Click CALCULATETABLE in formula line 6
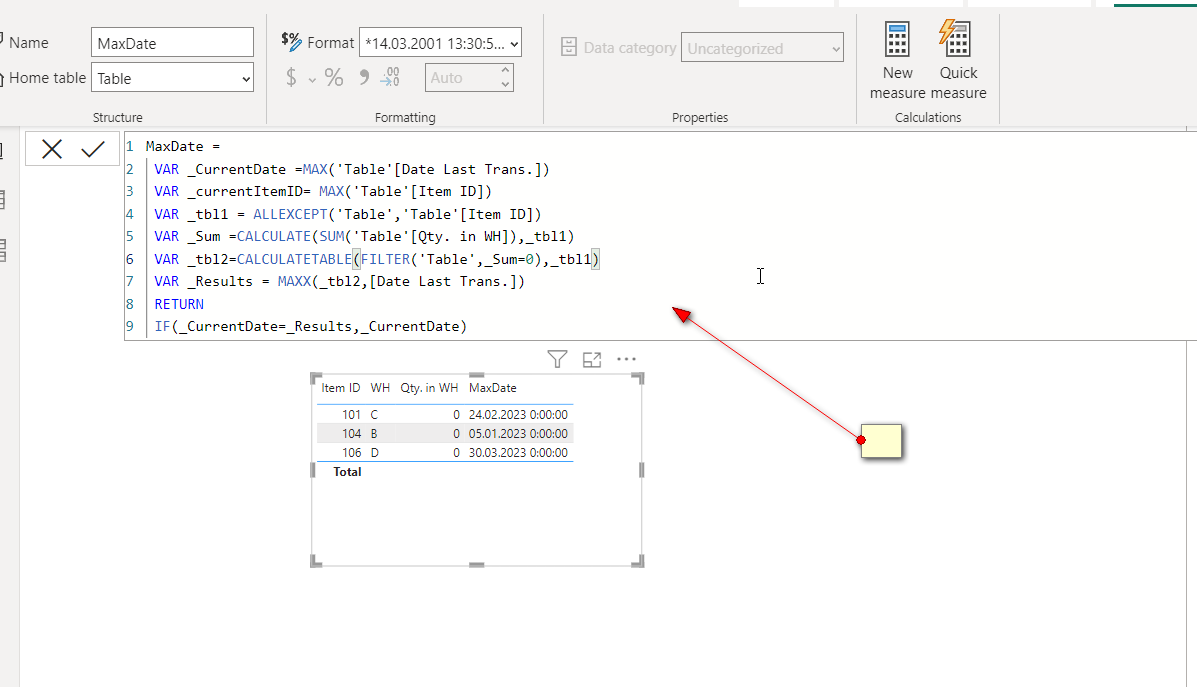The height and width of the screenshot is (687, 1197). (294, 260)
